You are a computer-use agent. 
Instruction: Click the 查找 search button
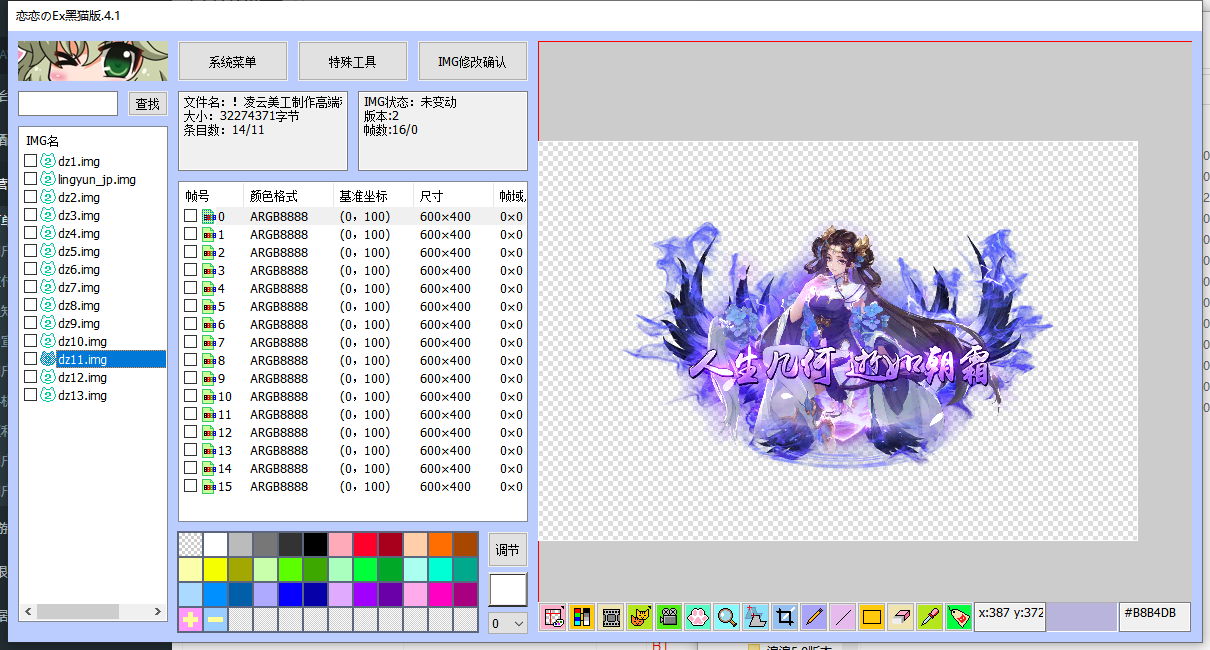click(x=147, y=103)
